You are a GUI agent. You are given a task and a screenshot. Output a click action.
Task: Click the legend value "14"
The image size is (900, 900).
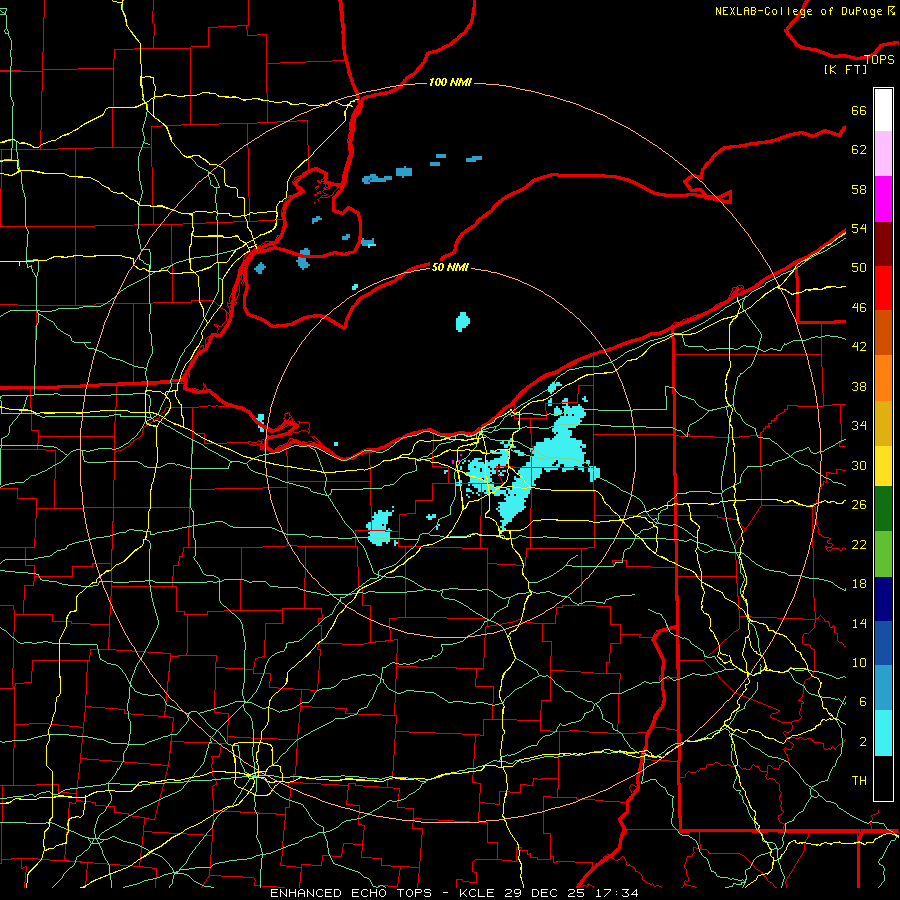[x=859, y=623]
